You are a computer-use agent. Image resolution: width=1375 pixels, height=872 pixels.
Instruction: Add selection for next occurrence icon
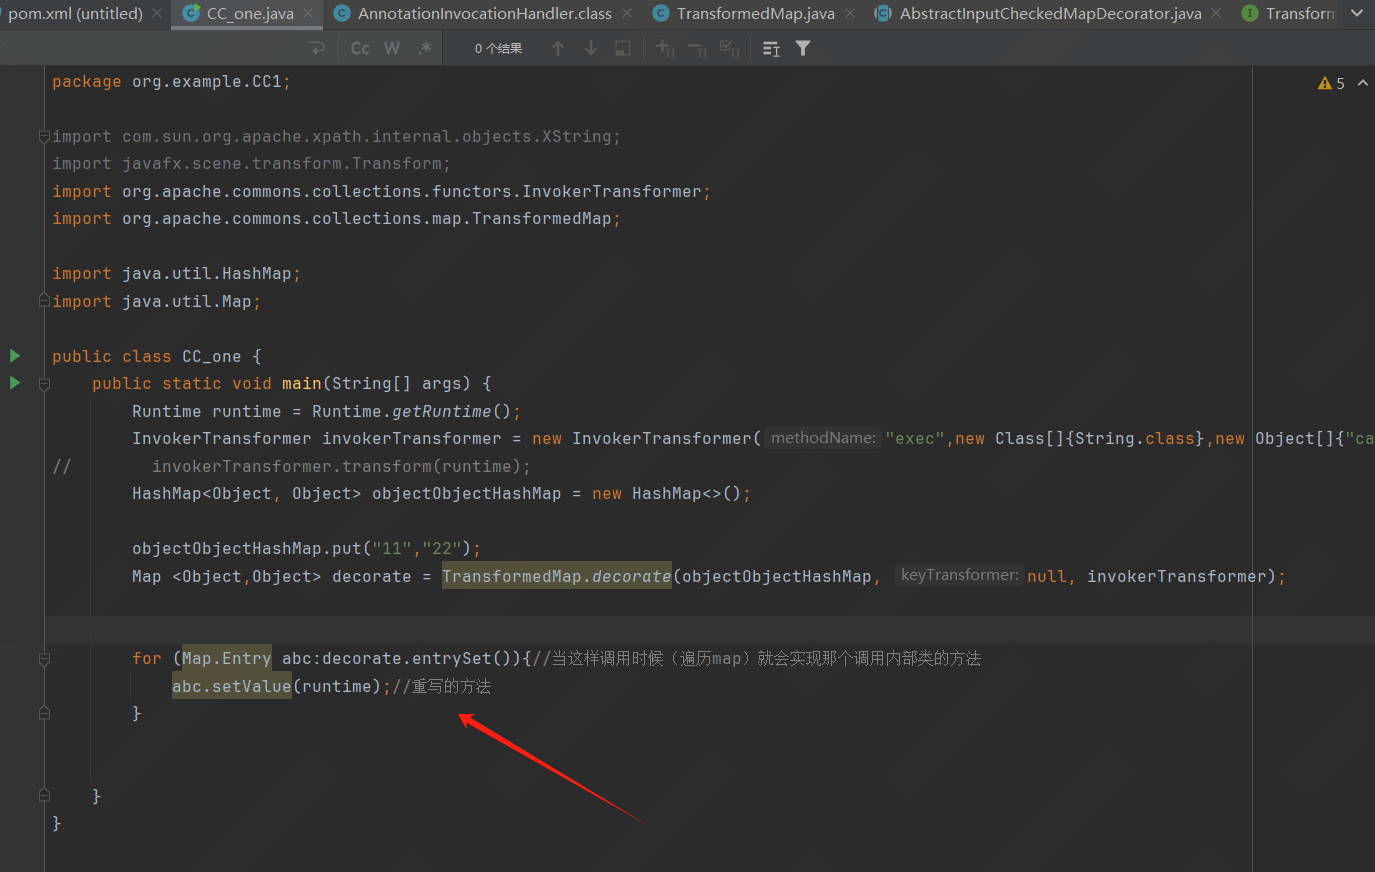pos(666,48)
